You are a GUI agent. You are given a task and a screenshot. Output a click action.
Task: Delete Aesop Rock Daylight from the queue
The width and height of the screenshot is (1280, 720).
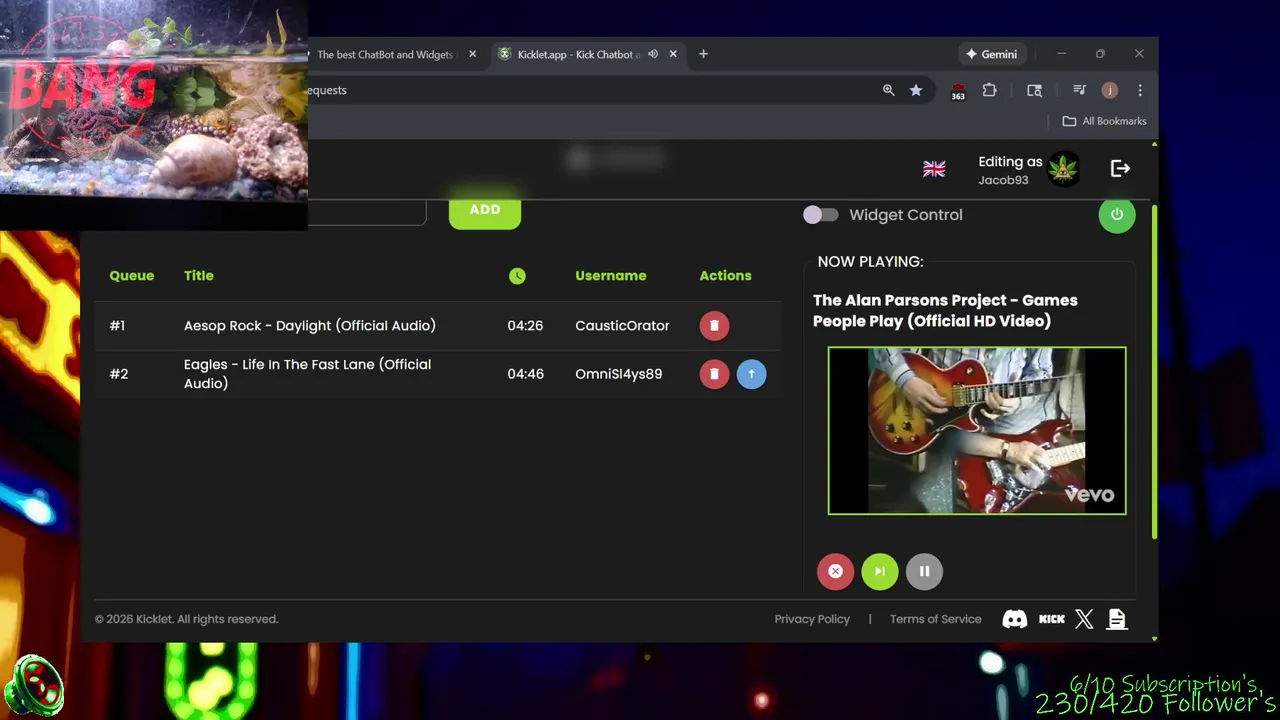(714, 325)
